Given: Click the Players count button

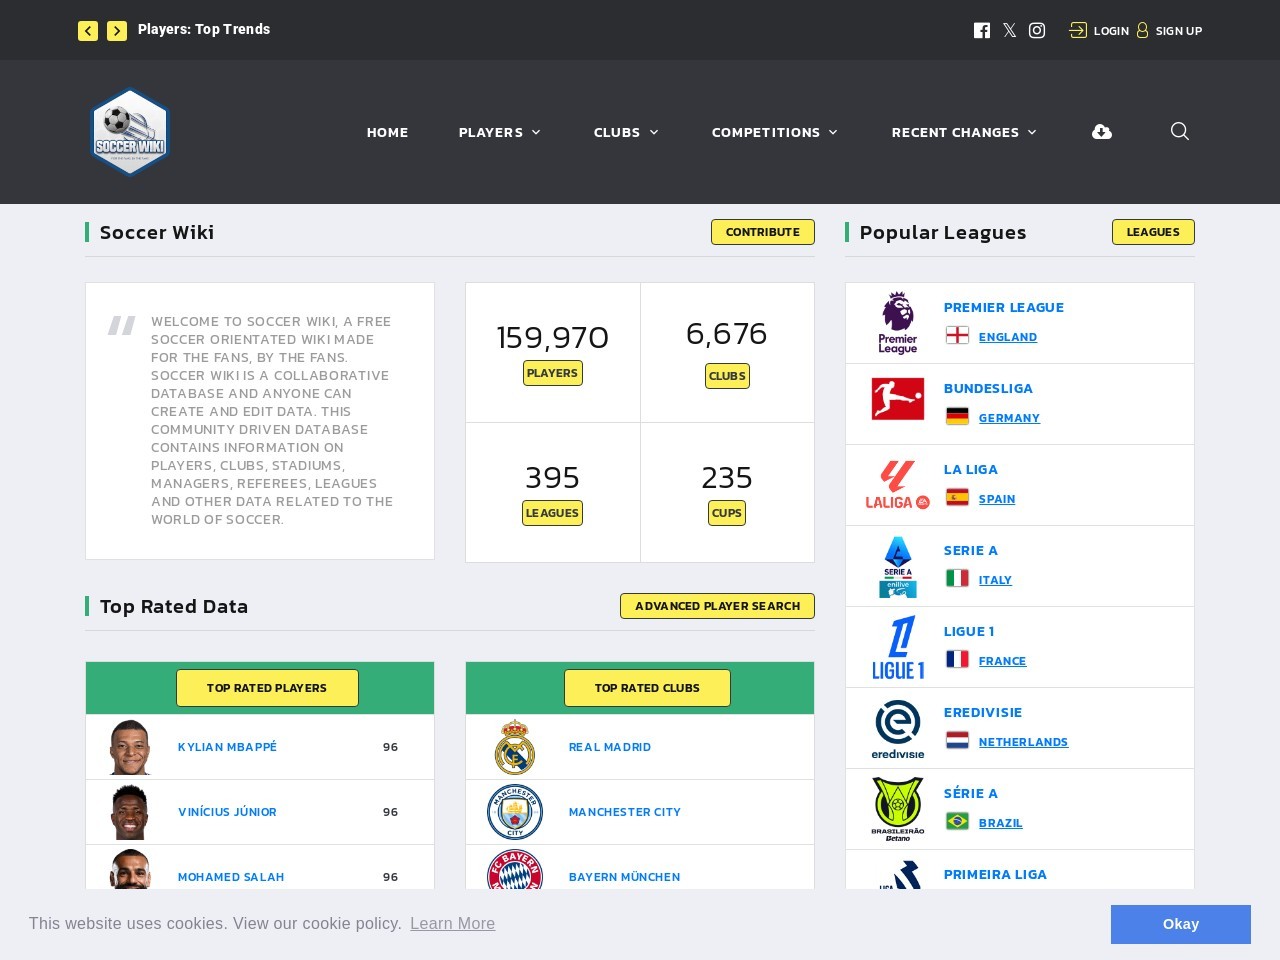Looking at the screenshot, I should [552, 373].
